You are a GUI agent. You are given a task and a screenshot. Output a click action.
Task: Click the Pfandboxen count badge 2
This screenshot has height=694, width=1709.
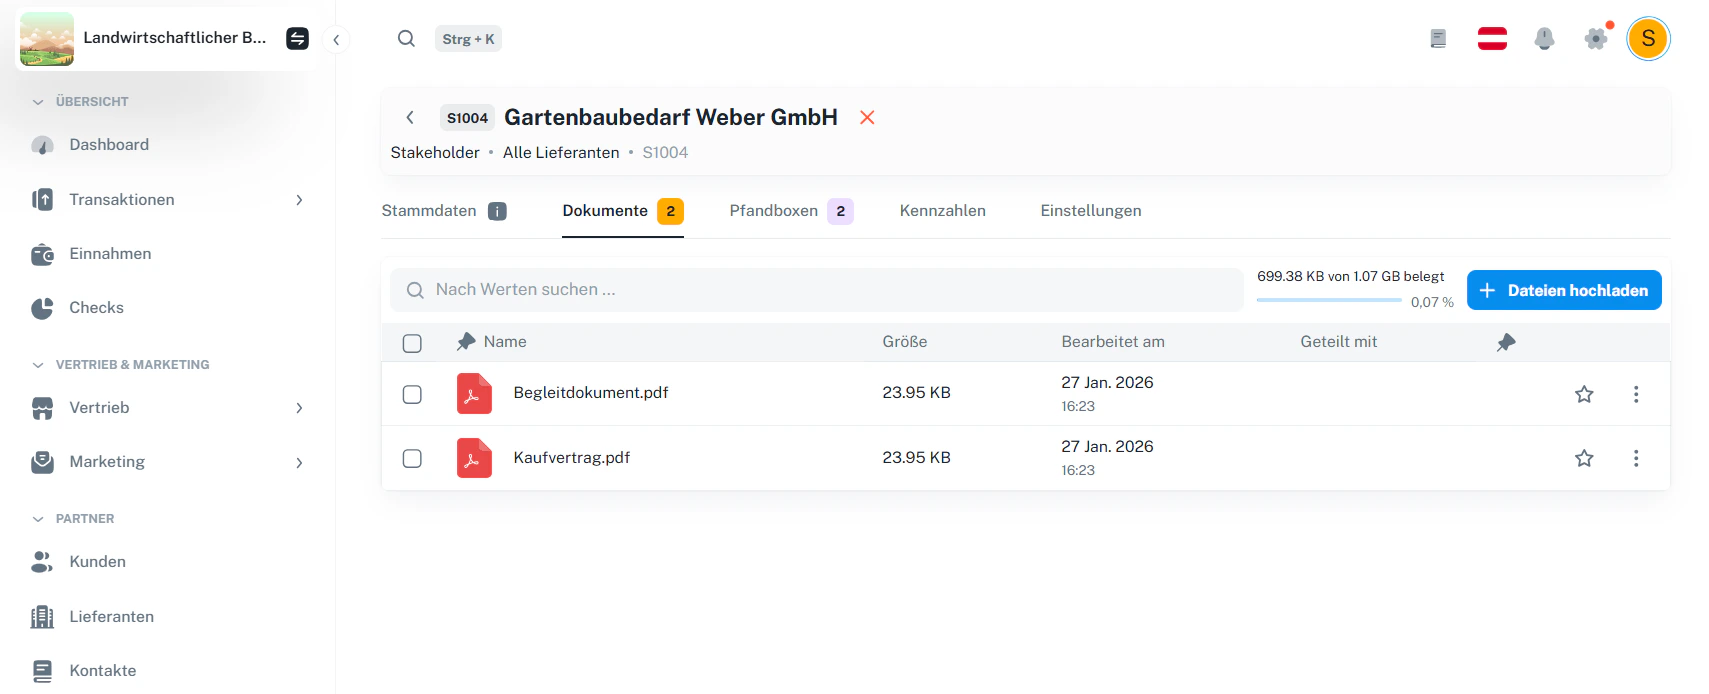[840, 211]
